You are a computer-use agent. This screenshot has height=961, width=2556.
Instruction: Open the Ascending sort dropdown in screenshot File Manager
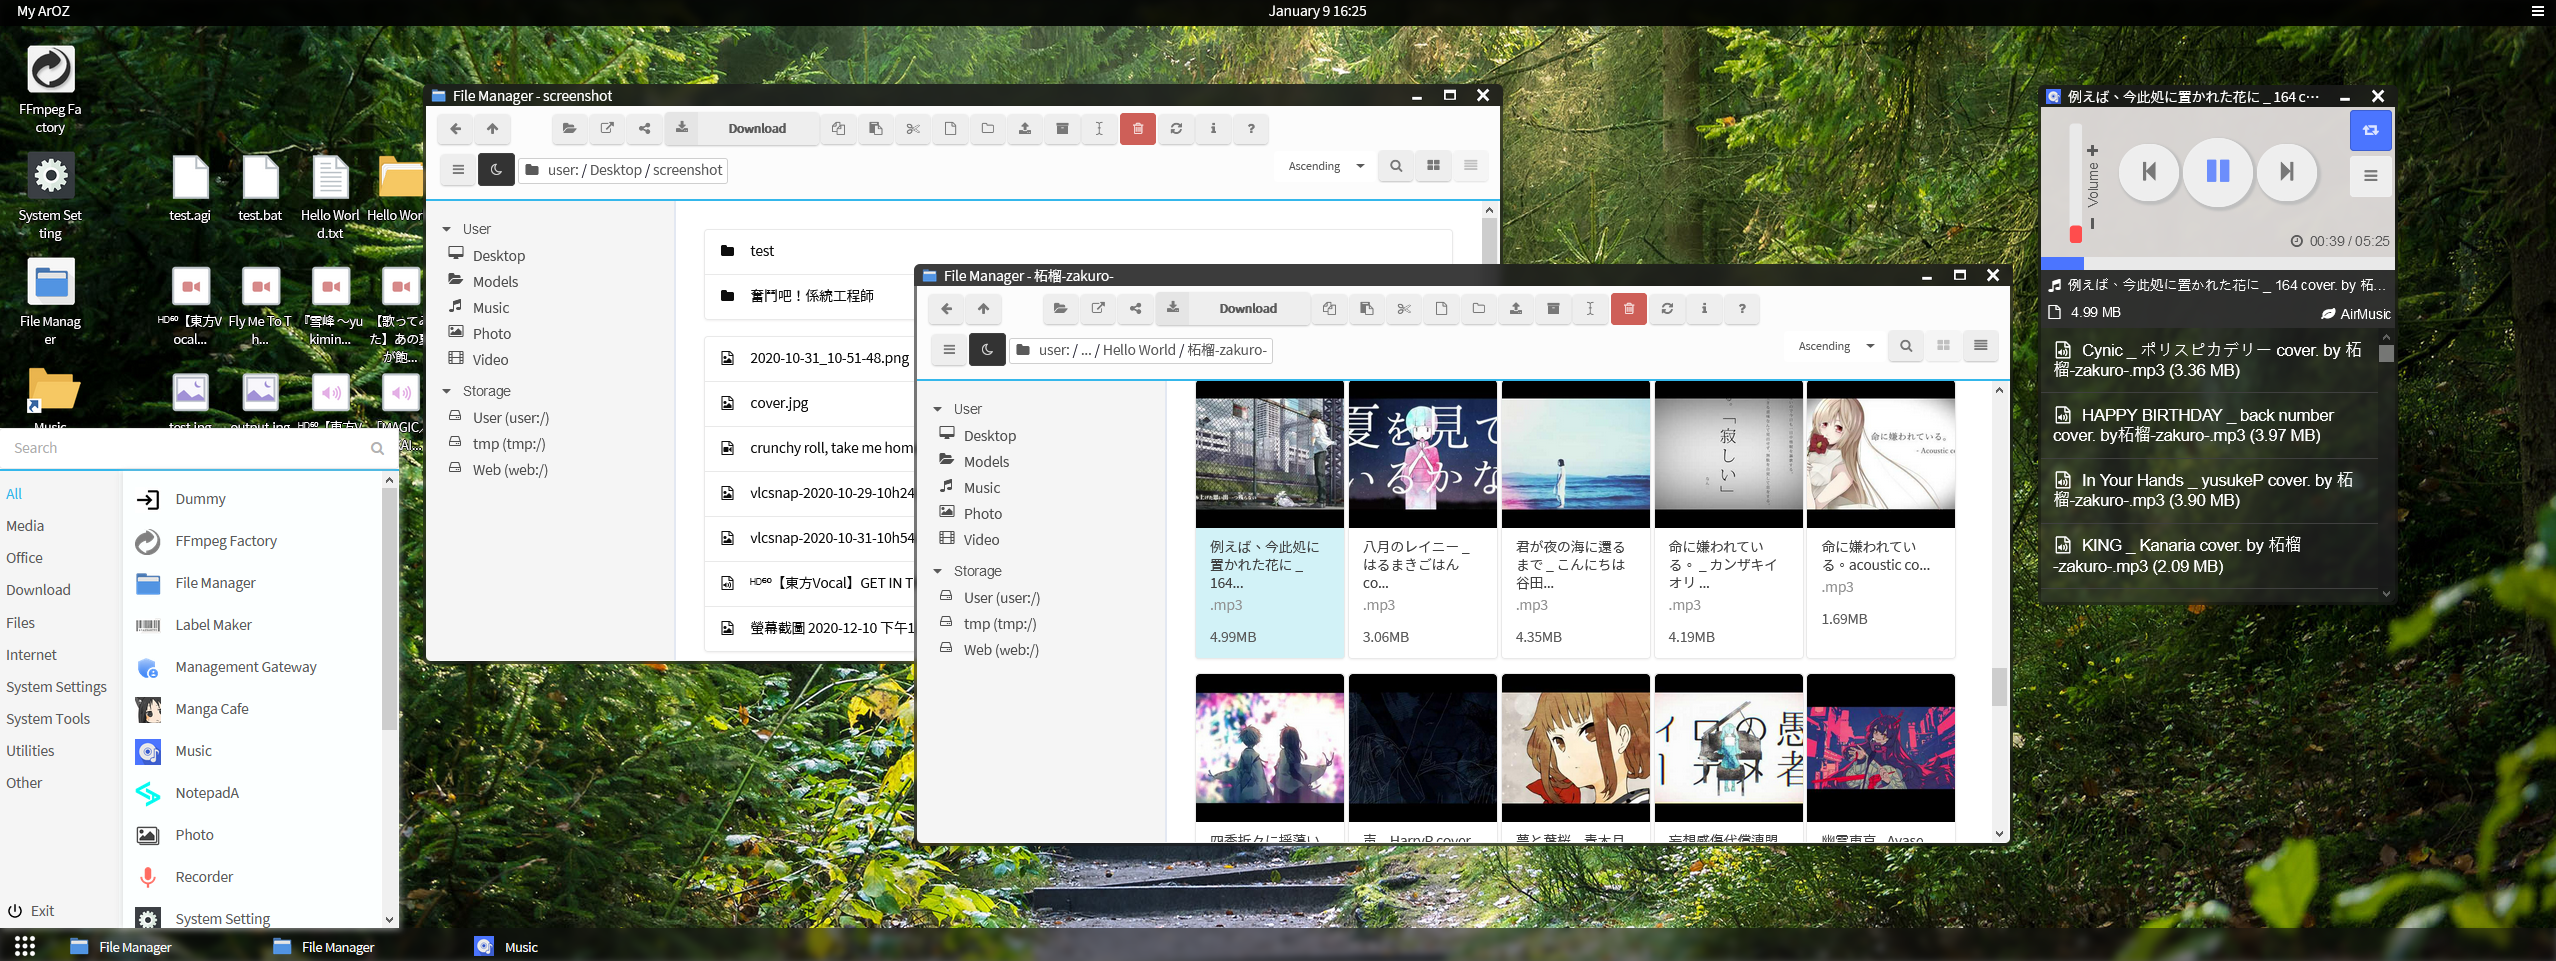coord(1326,166)
